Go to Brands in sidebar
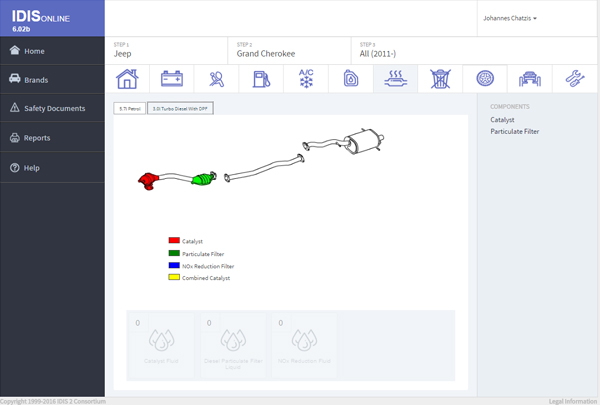The image size is (600, 405). tap(52, 80)
